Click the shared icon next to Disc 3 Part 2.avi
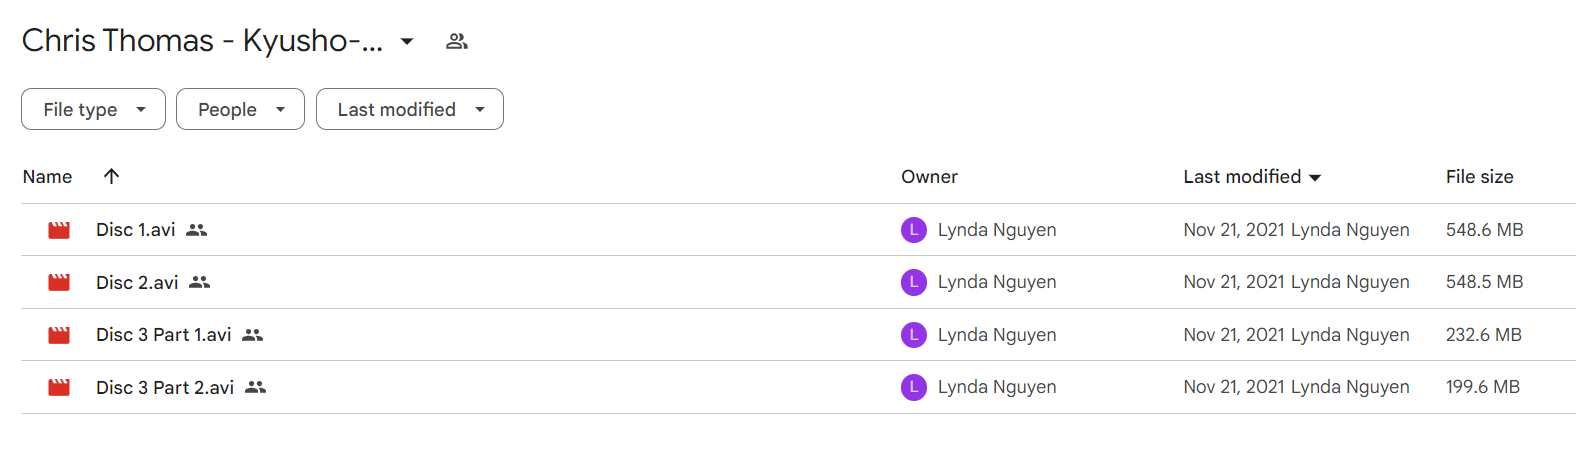The image size is (1576, 456). tap(256, 387)
